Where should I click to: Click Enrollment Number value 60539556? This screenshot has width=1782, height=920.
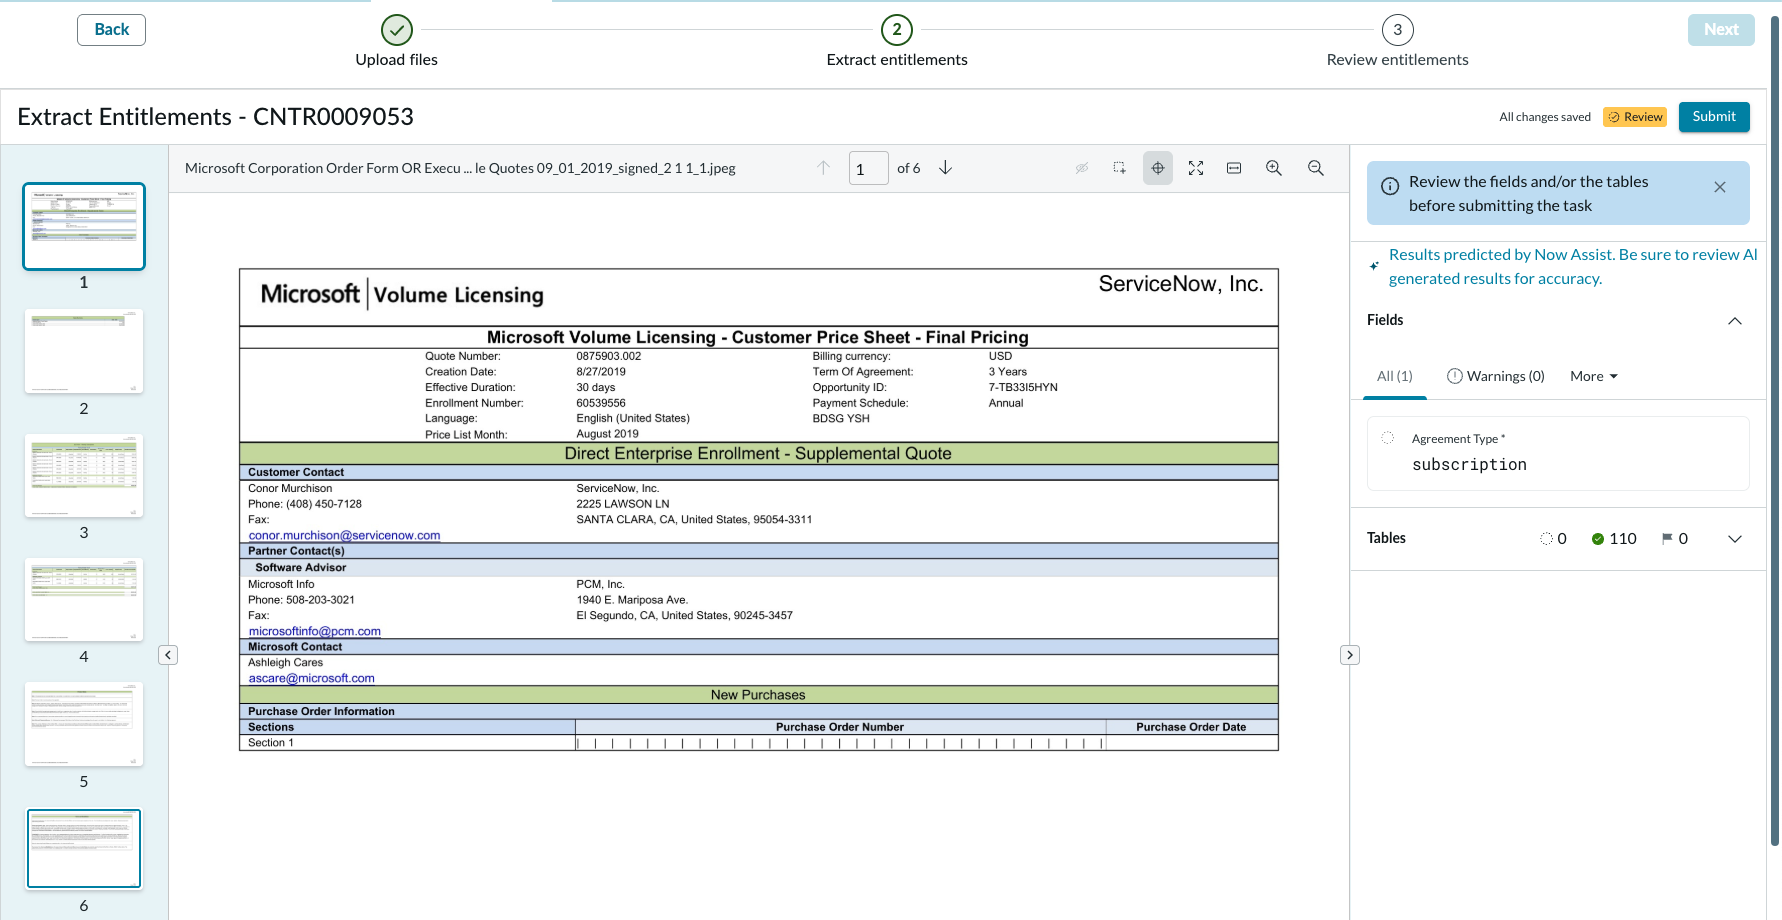(x=601, y=404)
